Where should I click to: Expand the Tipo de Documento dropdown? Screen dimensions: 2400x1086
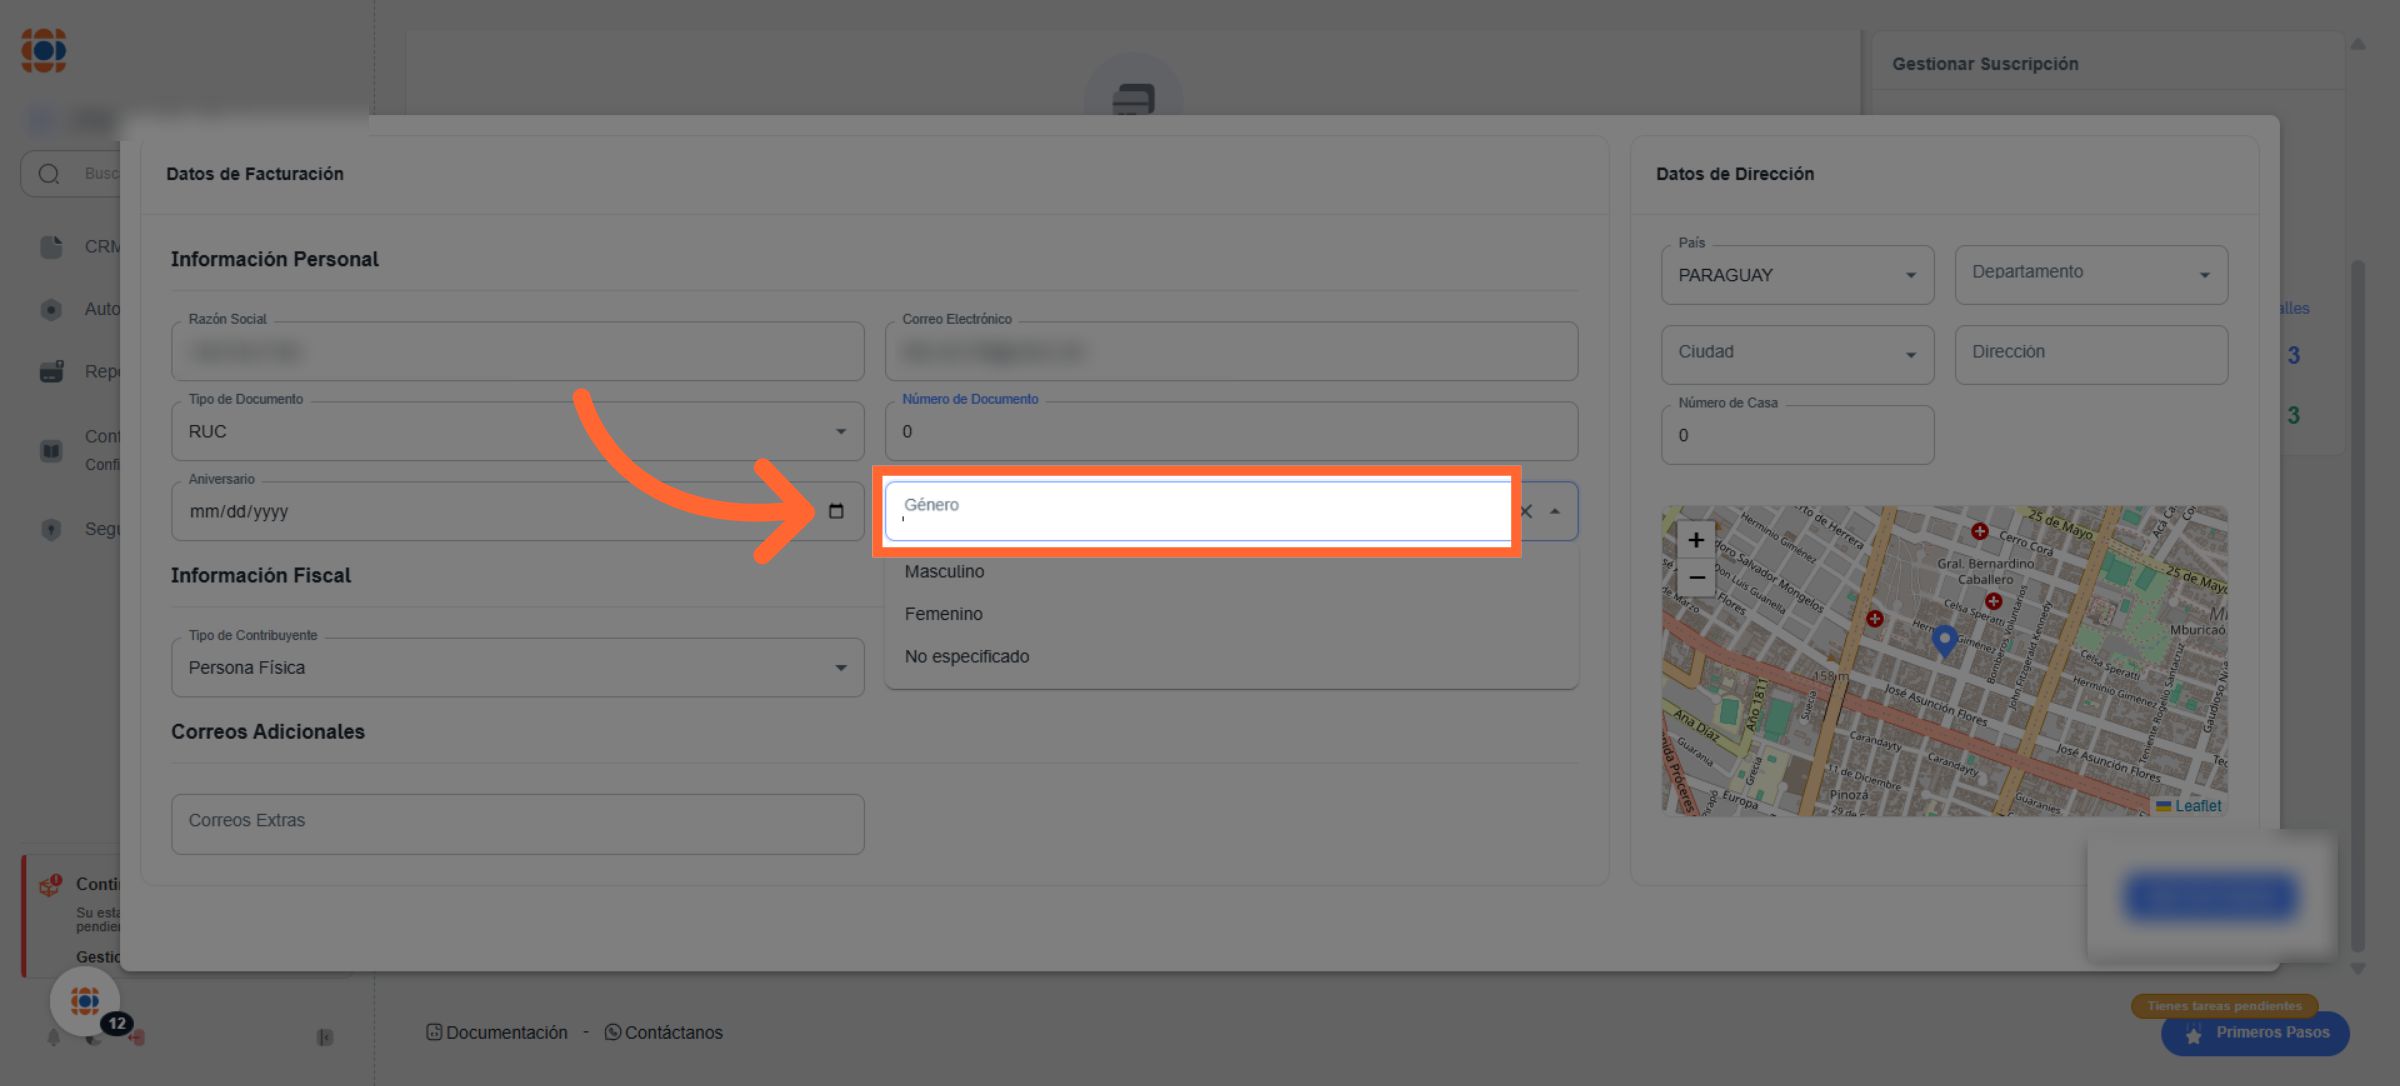click(840, 432)
